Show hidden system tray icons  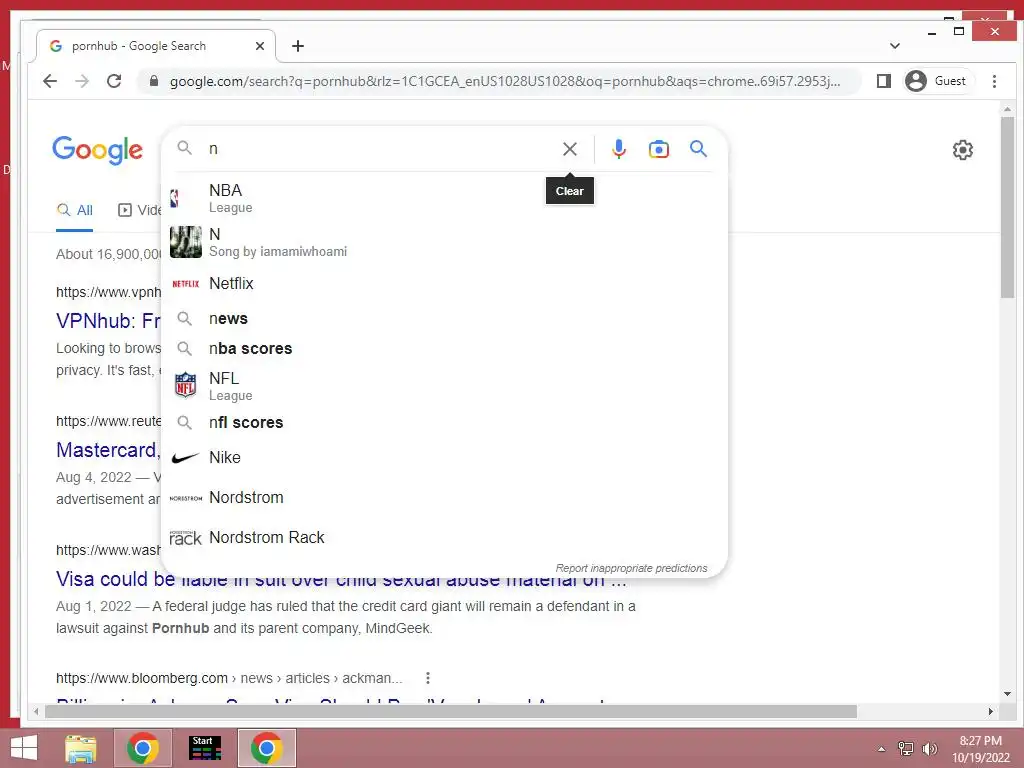click(x=882, y=749)
